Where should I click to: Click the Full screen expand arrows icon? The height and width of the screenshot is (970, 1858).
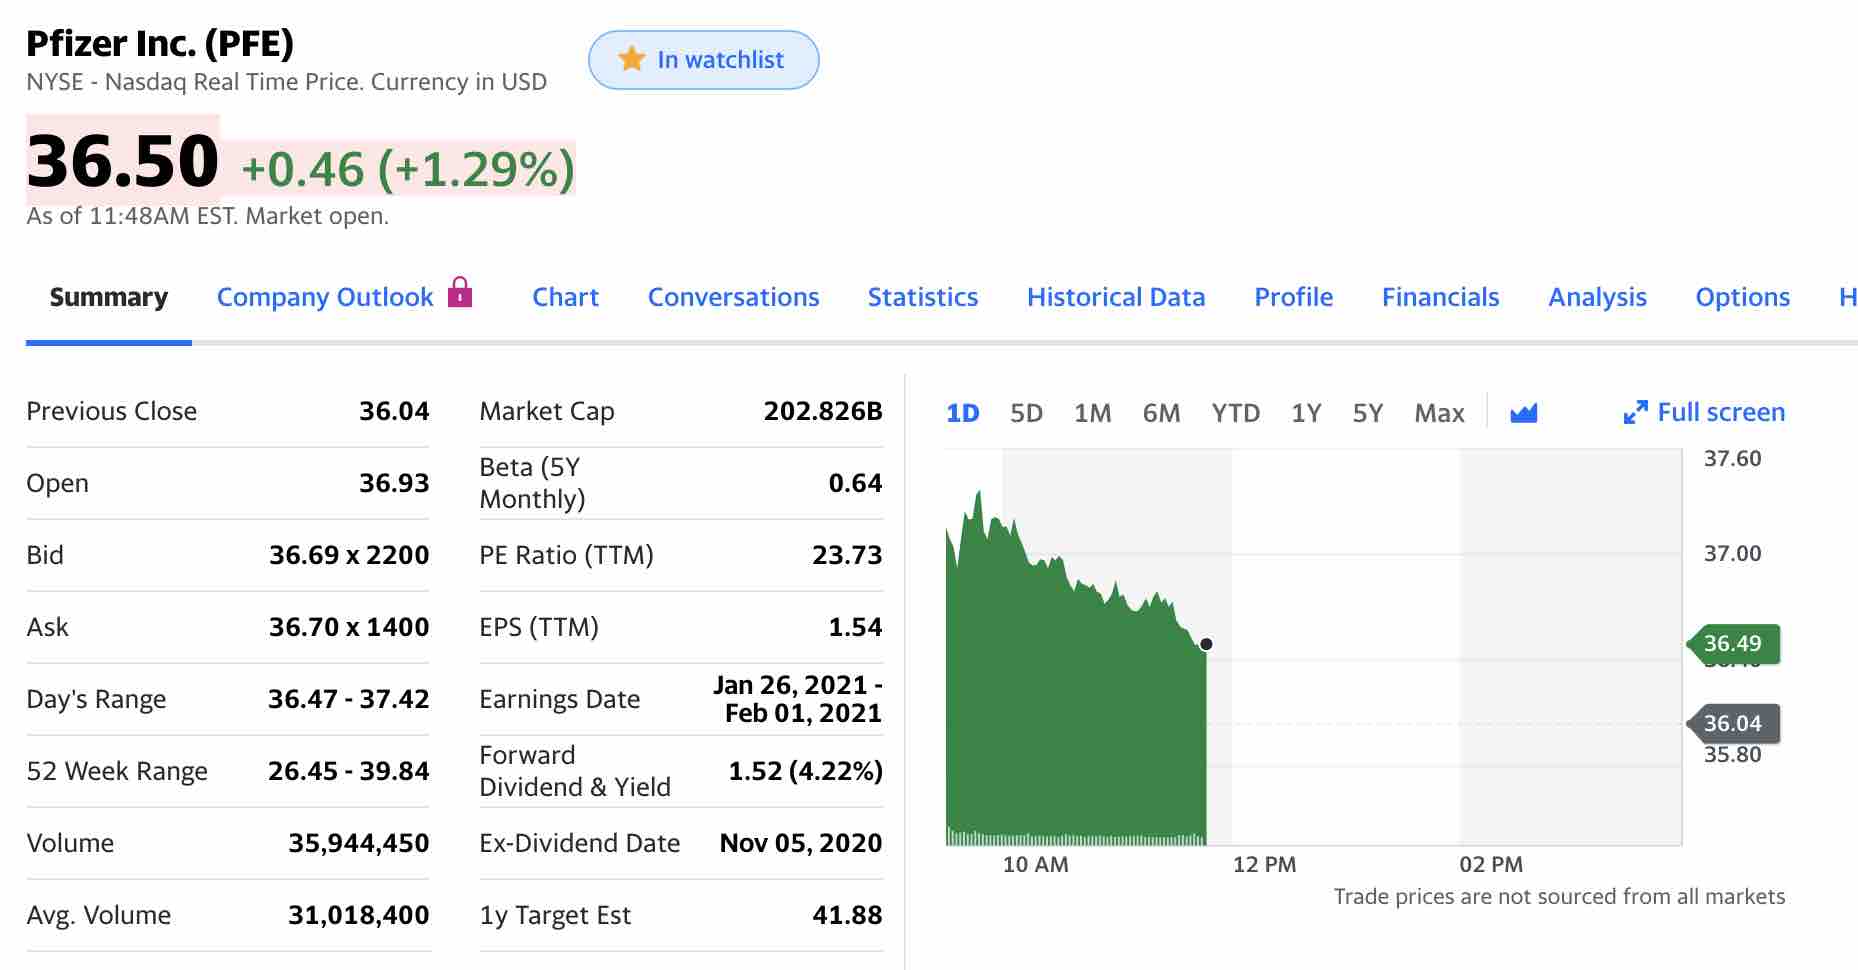[x=1635, y=412]
